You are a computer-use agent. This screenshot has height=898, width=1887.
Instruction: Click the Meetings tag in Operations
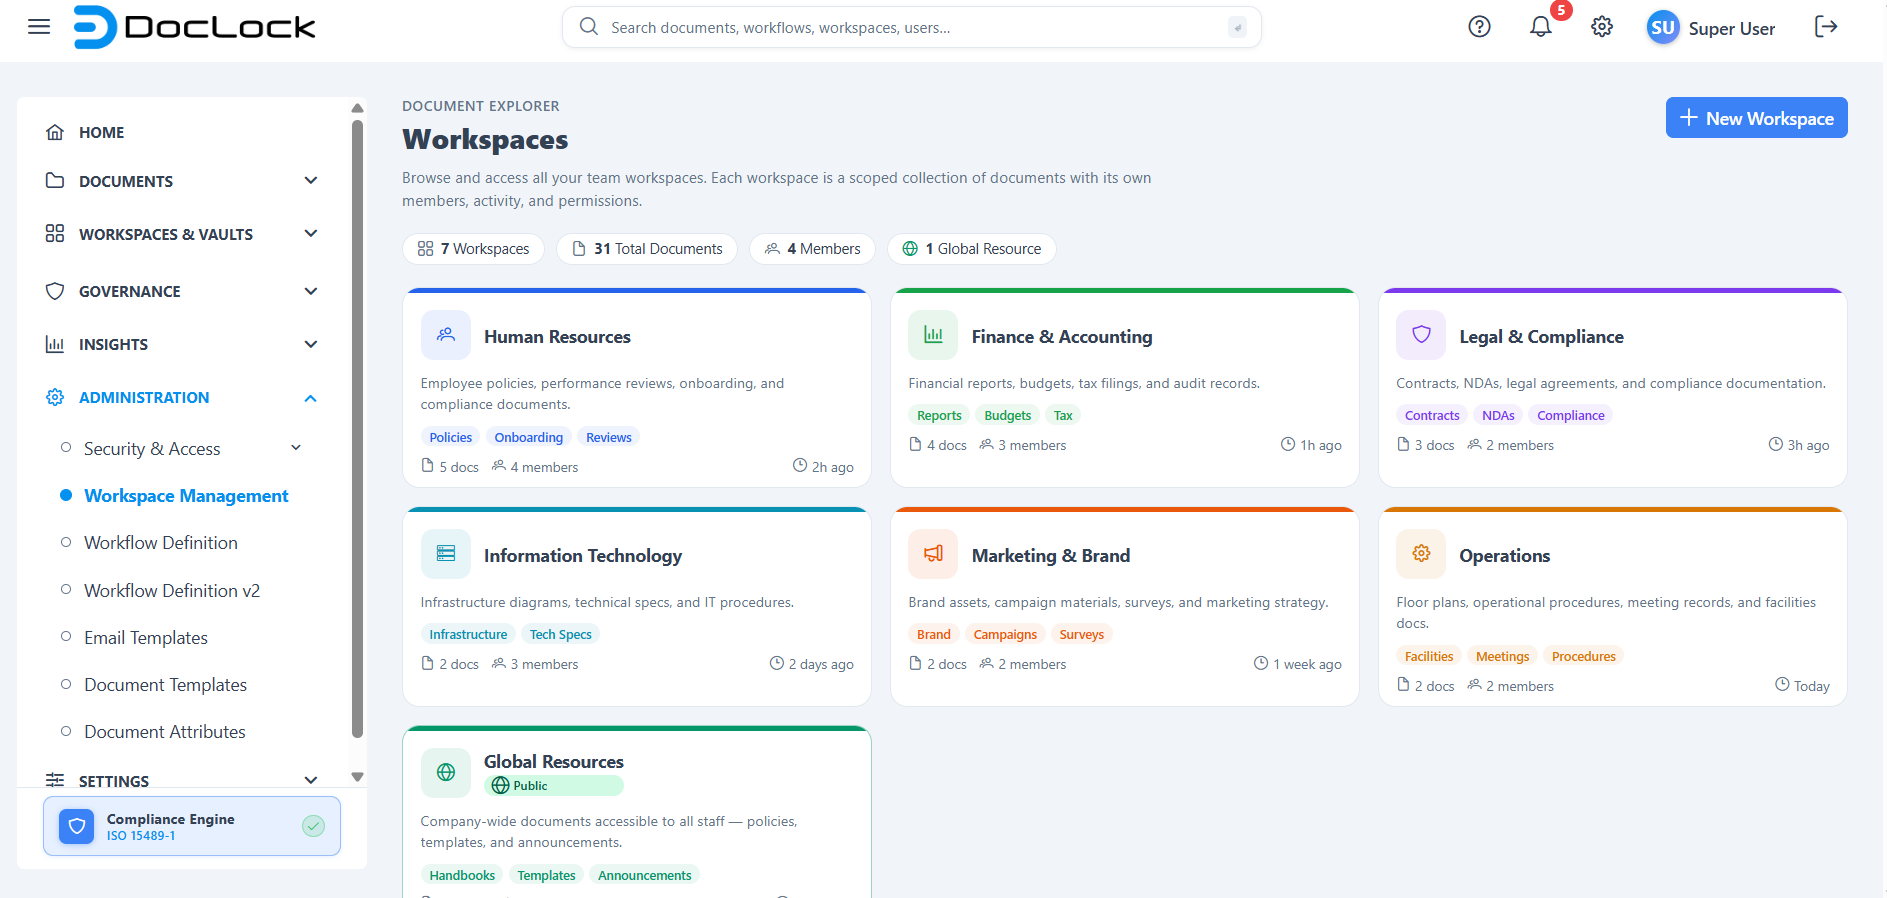(x=1502, y=656)
